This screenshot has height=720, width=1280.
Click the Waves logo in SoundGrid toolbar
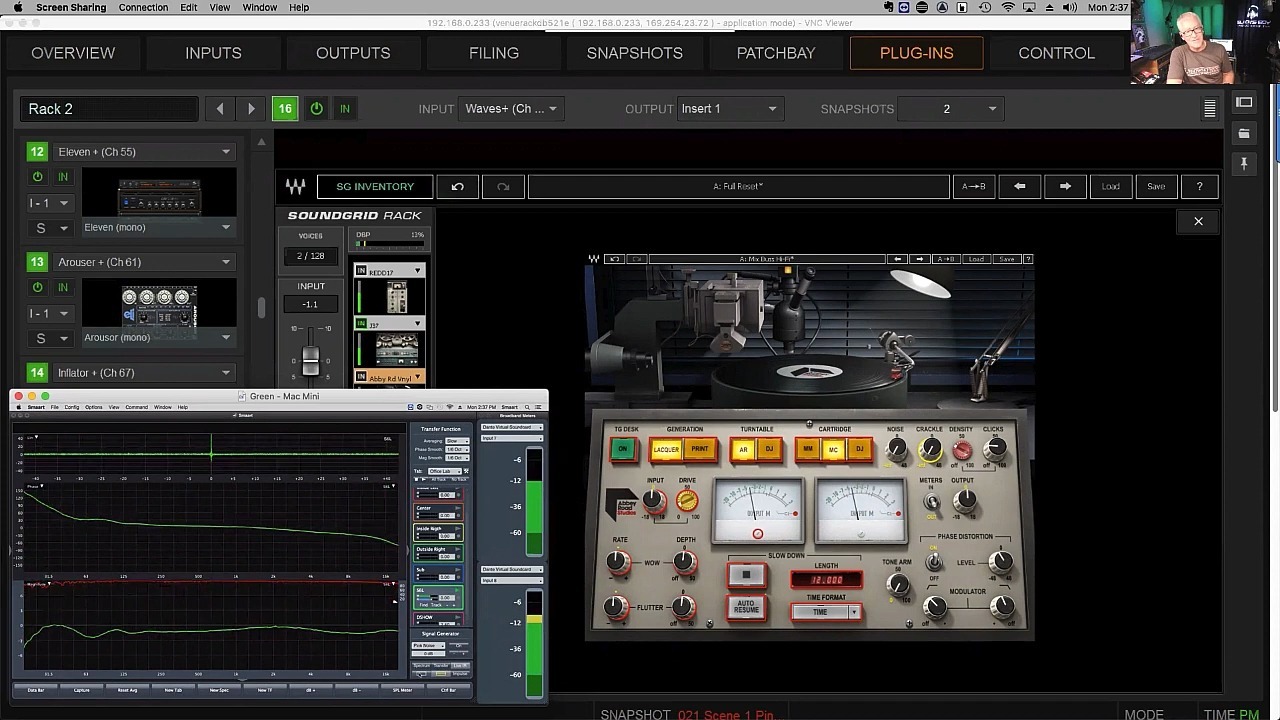click(295, 187)
